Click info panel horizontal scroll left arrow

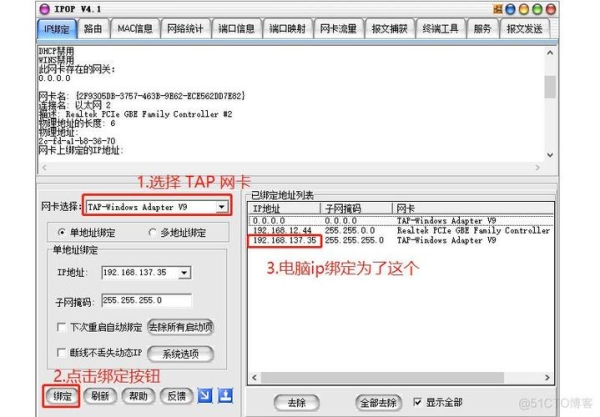44,168
